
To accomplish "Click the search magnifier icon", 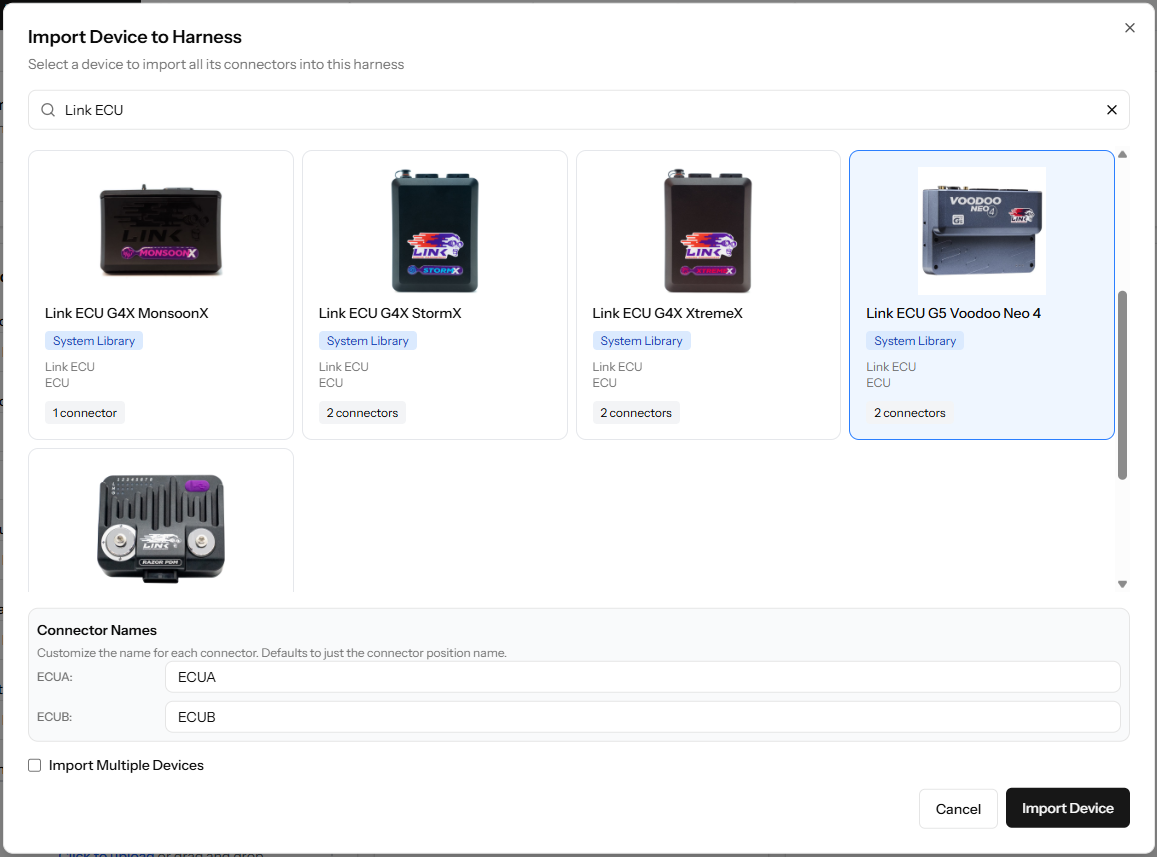I will click(47, 109).
